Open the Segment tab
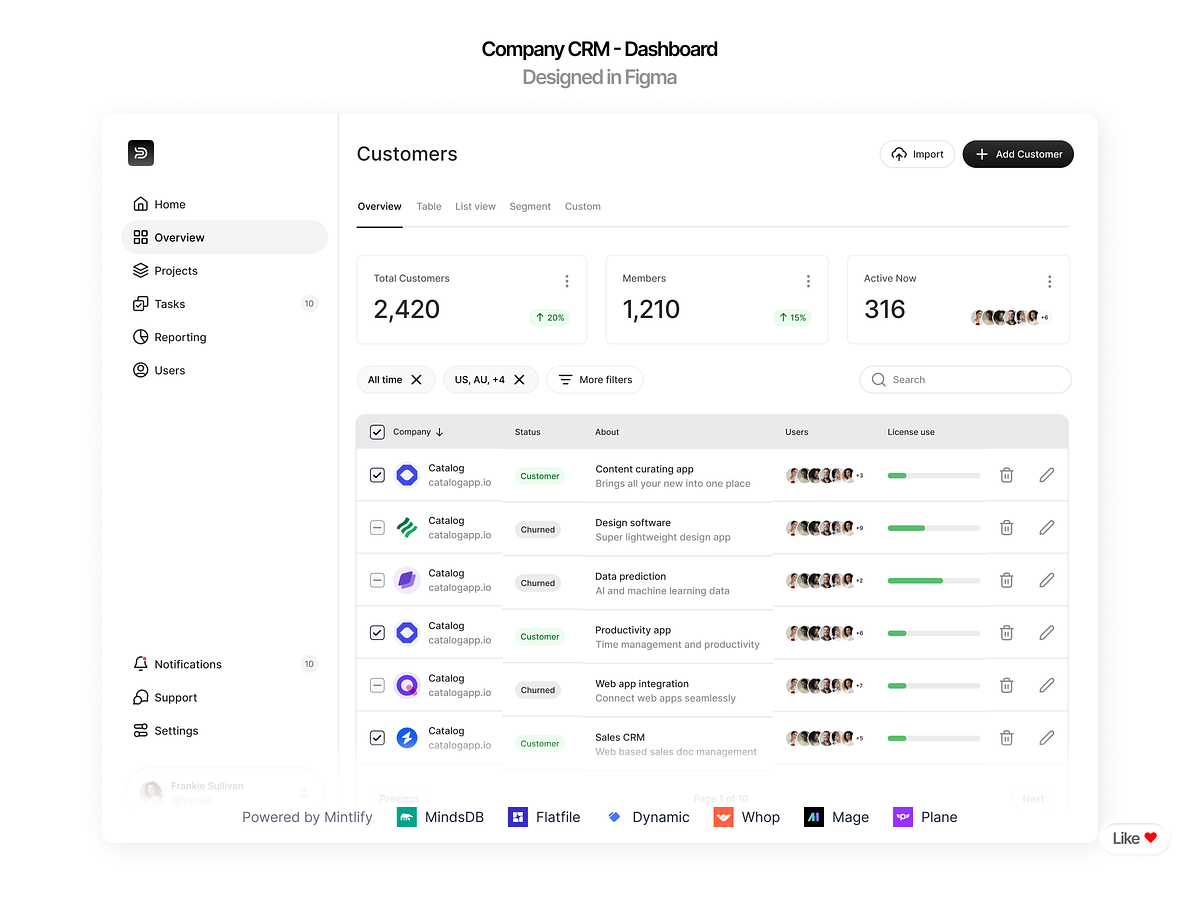Image resolution: width=1200 pixels, height=900 pixels. [x=530, y=206]
